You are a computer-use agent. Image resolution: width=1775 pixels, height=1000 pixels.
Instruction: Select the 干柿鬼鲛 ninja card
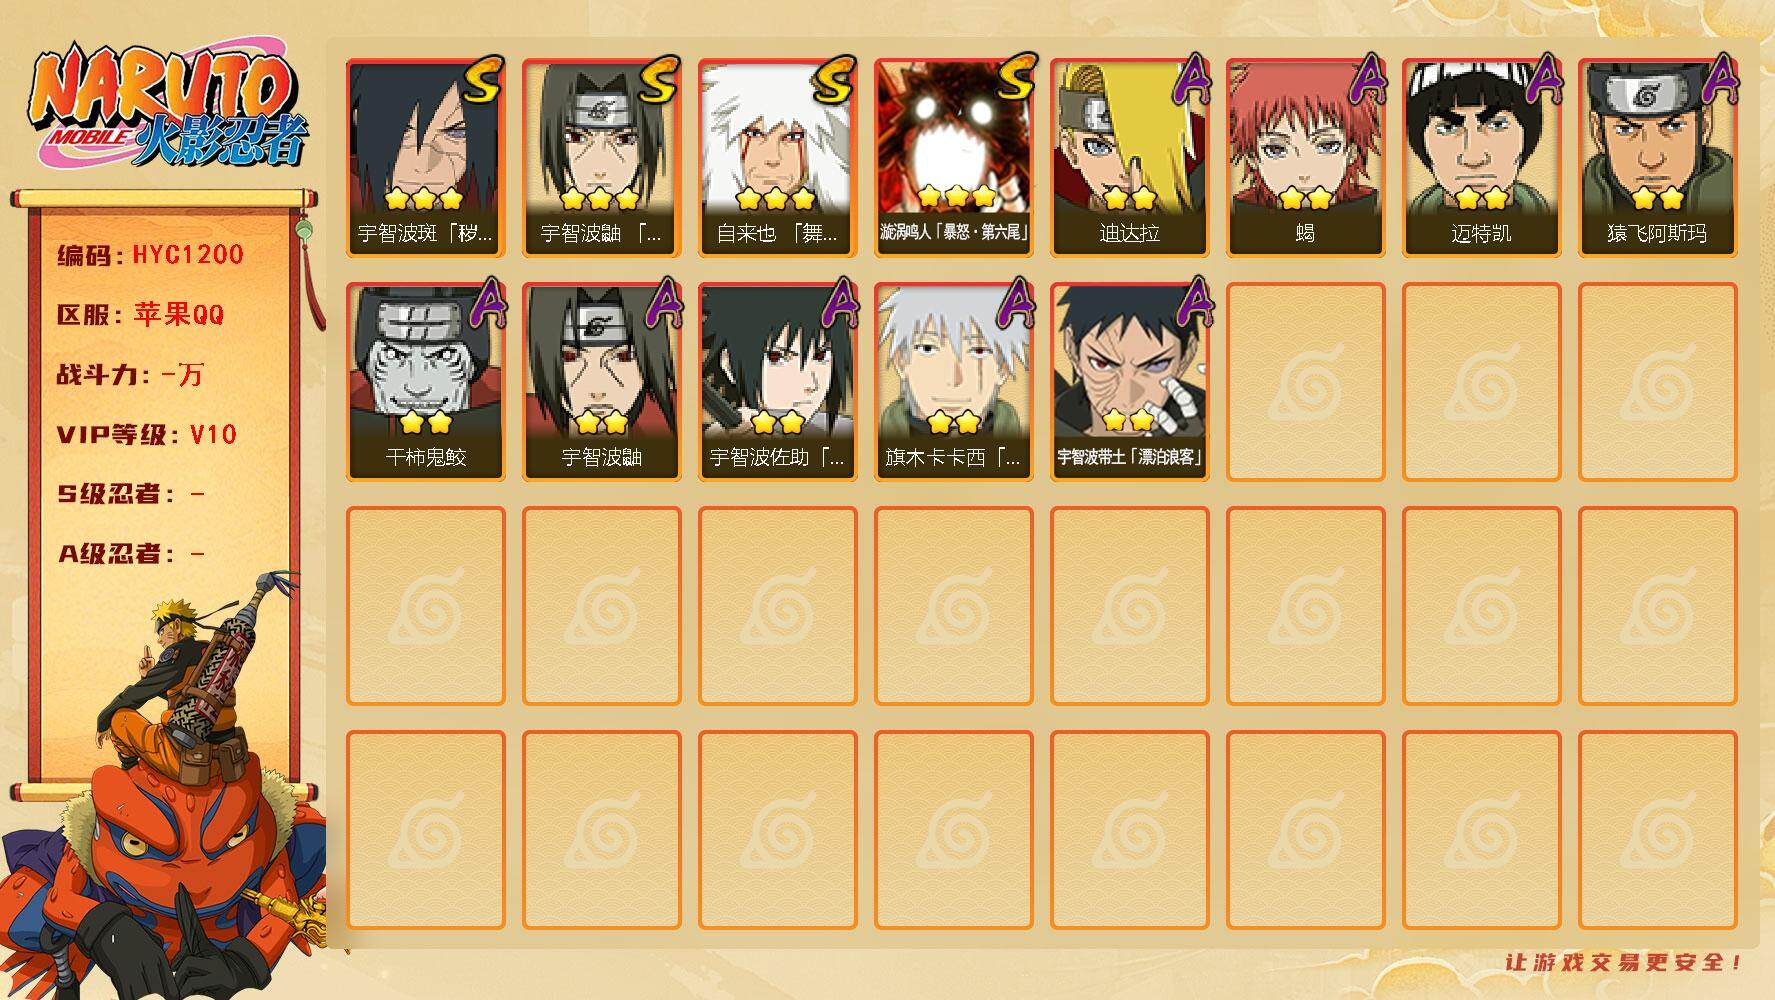[425, 382]
